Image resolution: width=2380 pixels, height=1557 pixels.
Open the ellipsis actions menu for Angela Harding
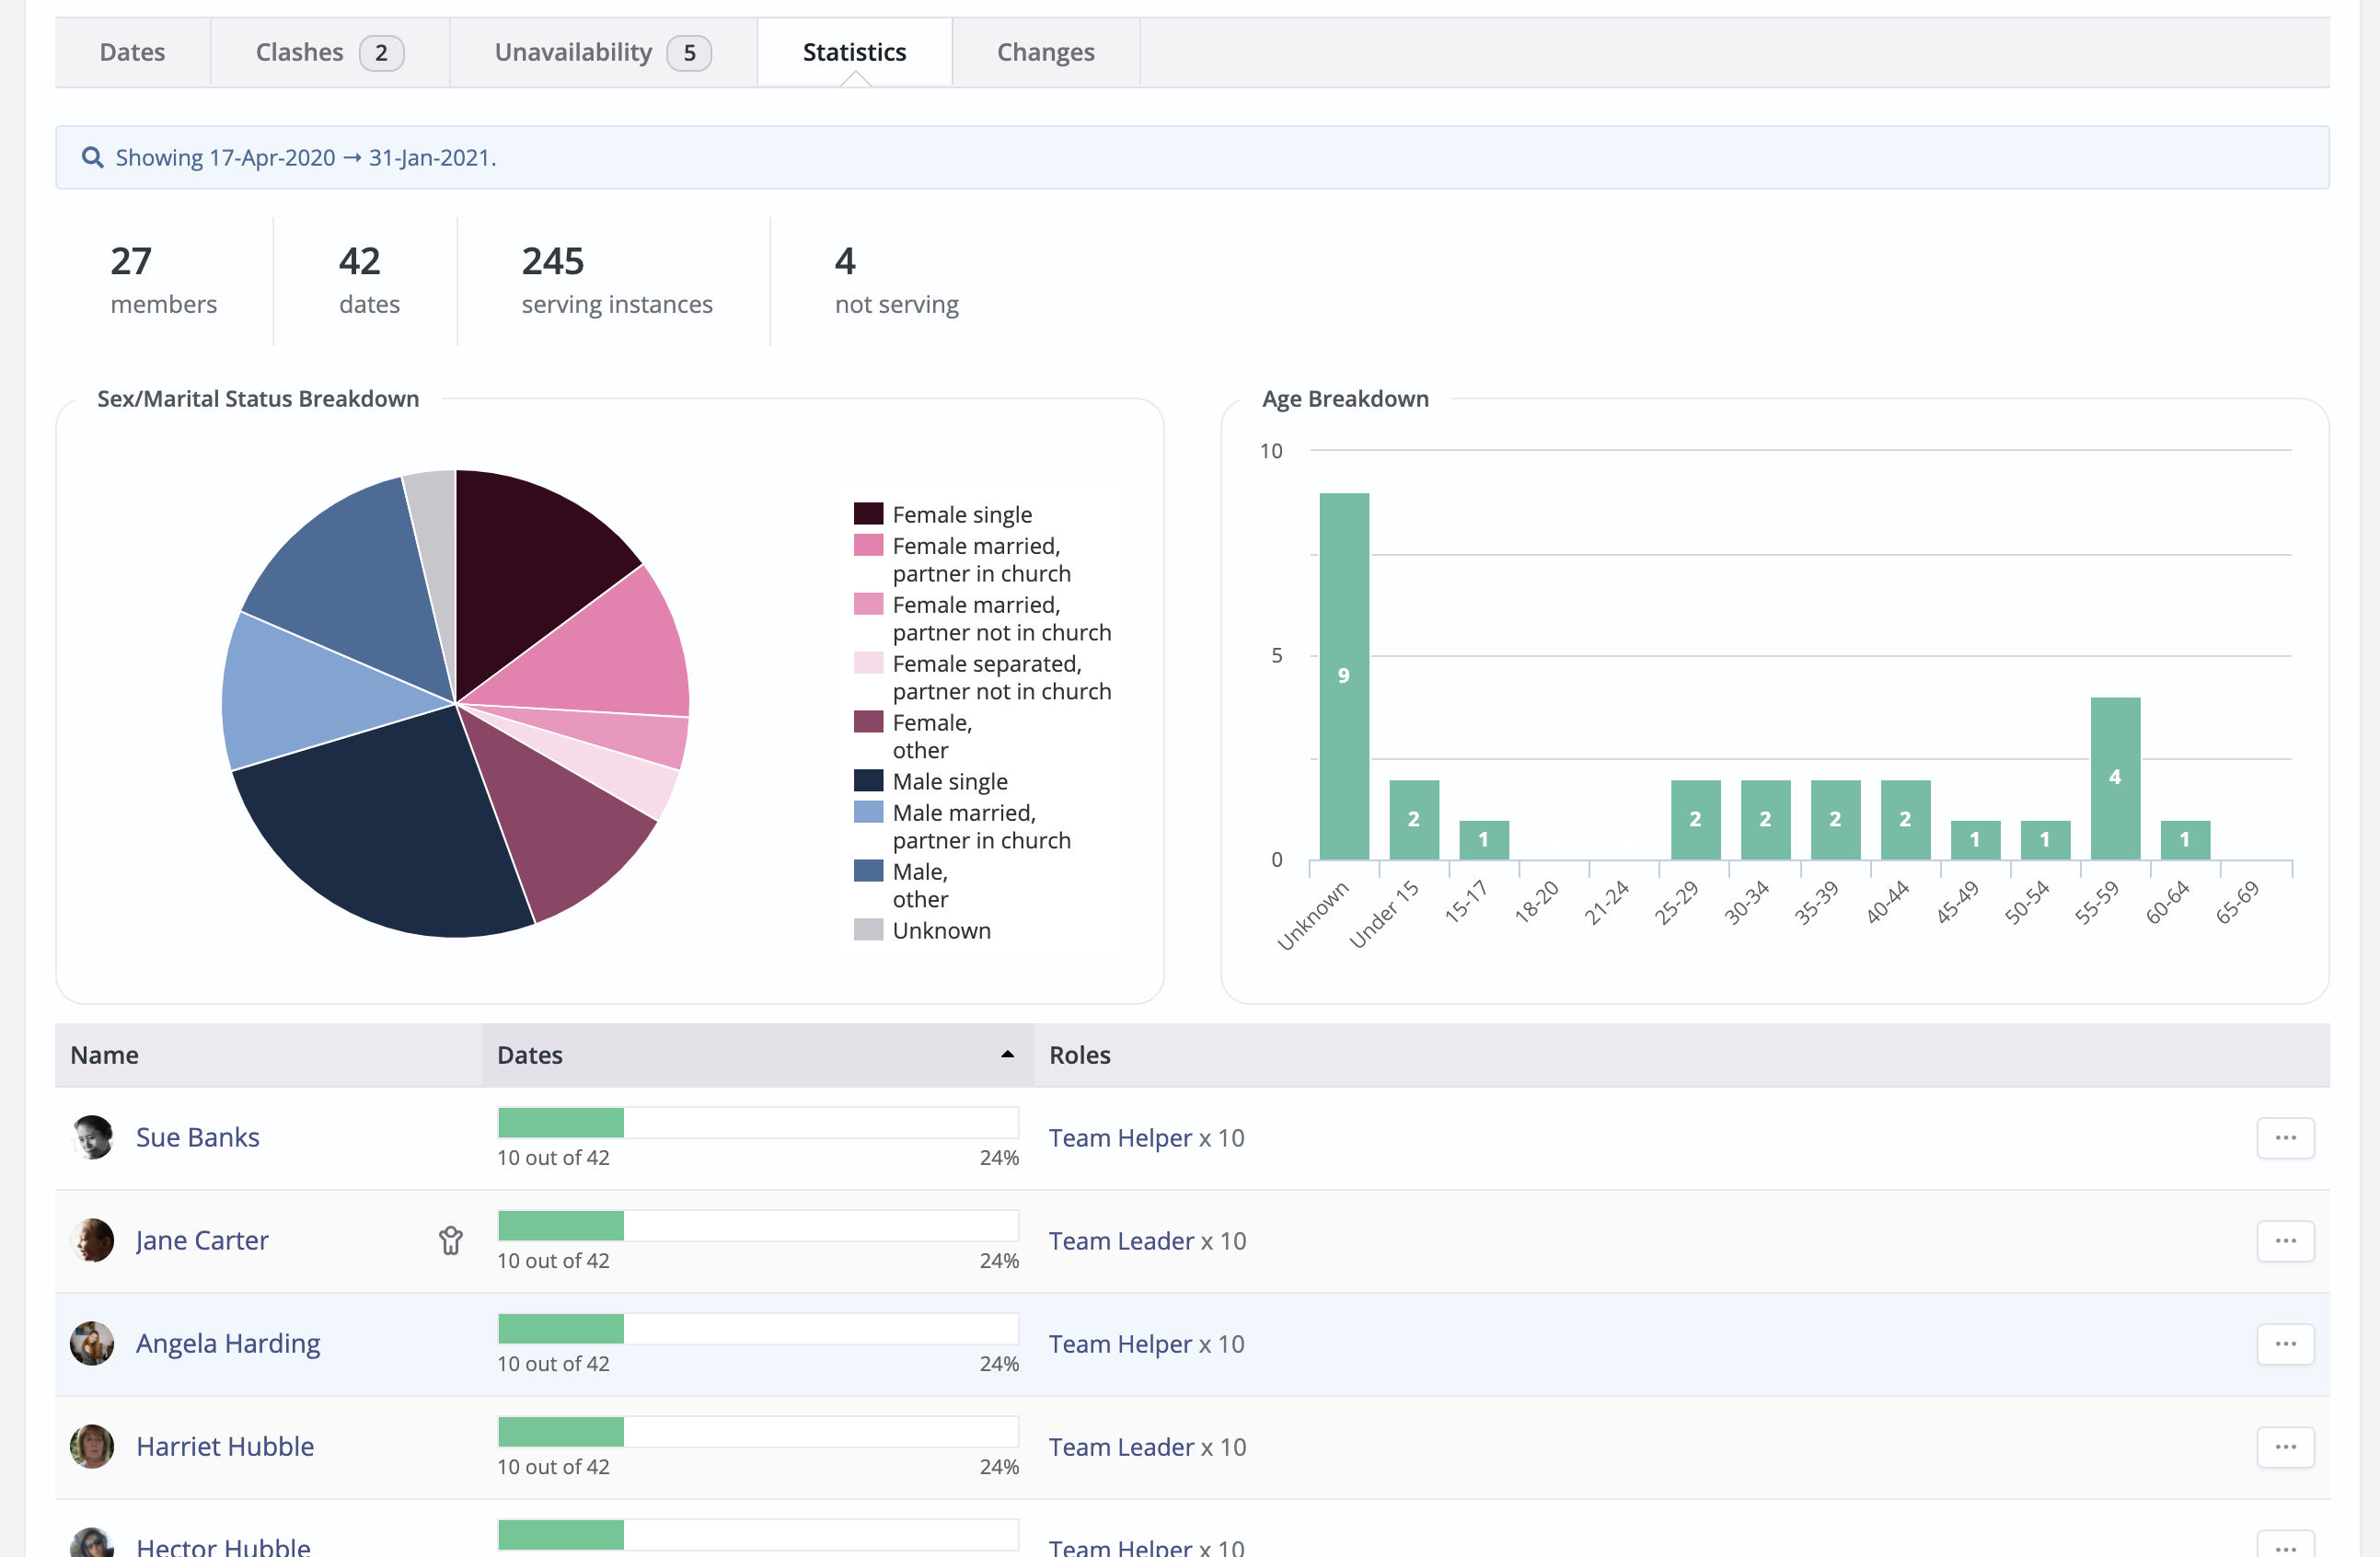tap(2286, 1344)
